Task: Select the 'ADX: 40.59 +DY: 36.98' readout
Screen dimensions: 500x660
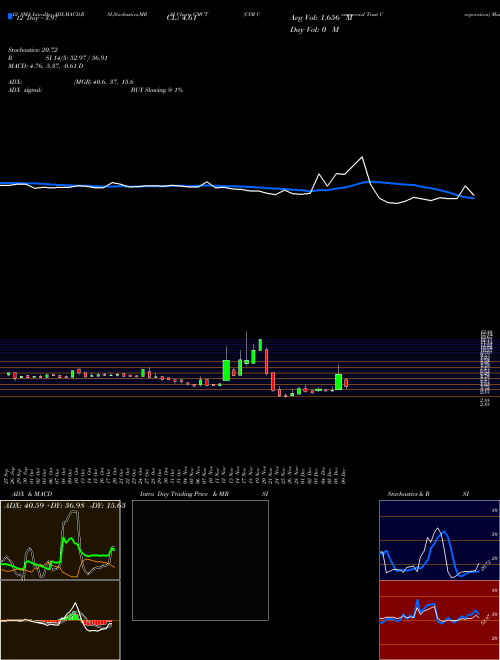Action: point(45,506)
